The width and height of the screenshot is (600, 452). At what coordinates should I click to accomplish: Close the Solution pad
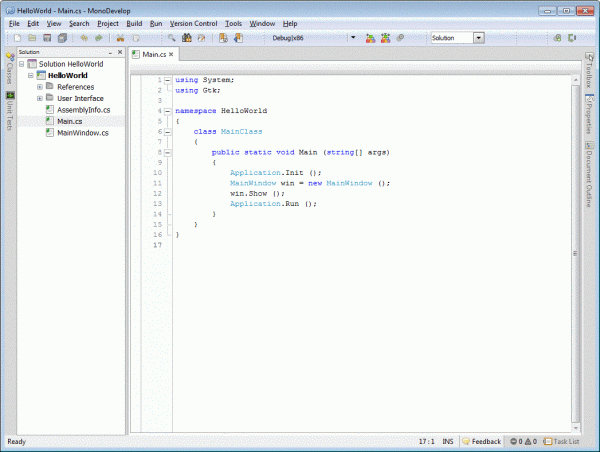[120, 52]
